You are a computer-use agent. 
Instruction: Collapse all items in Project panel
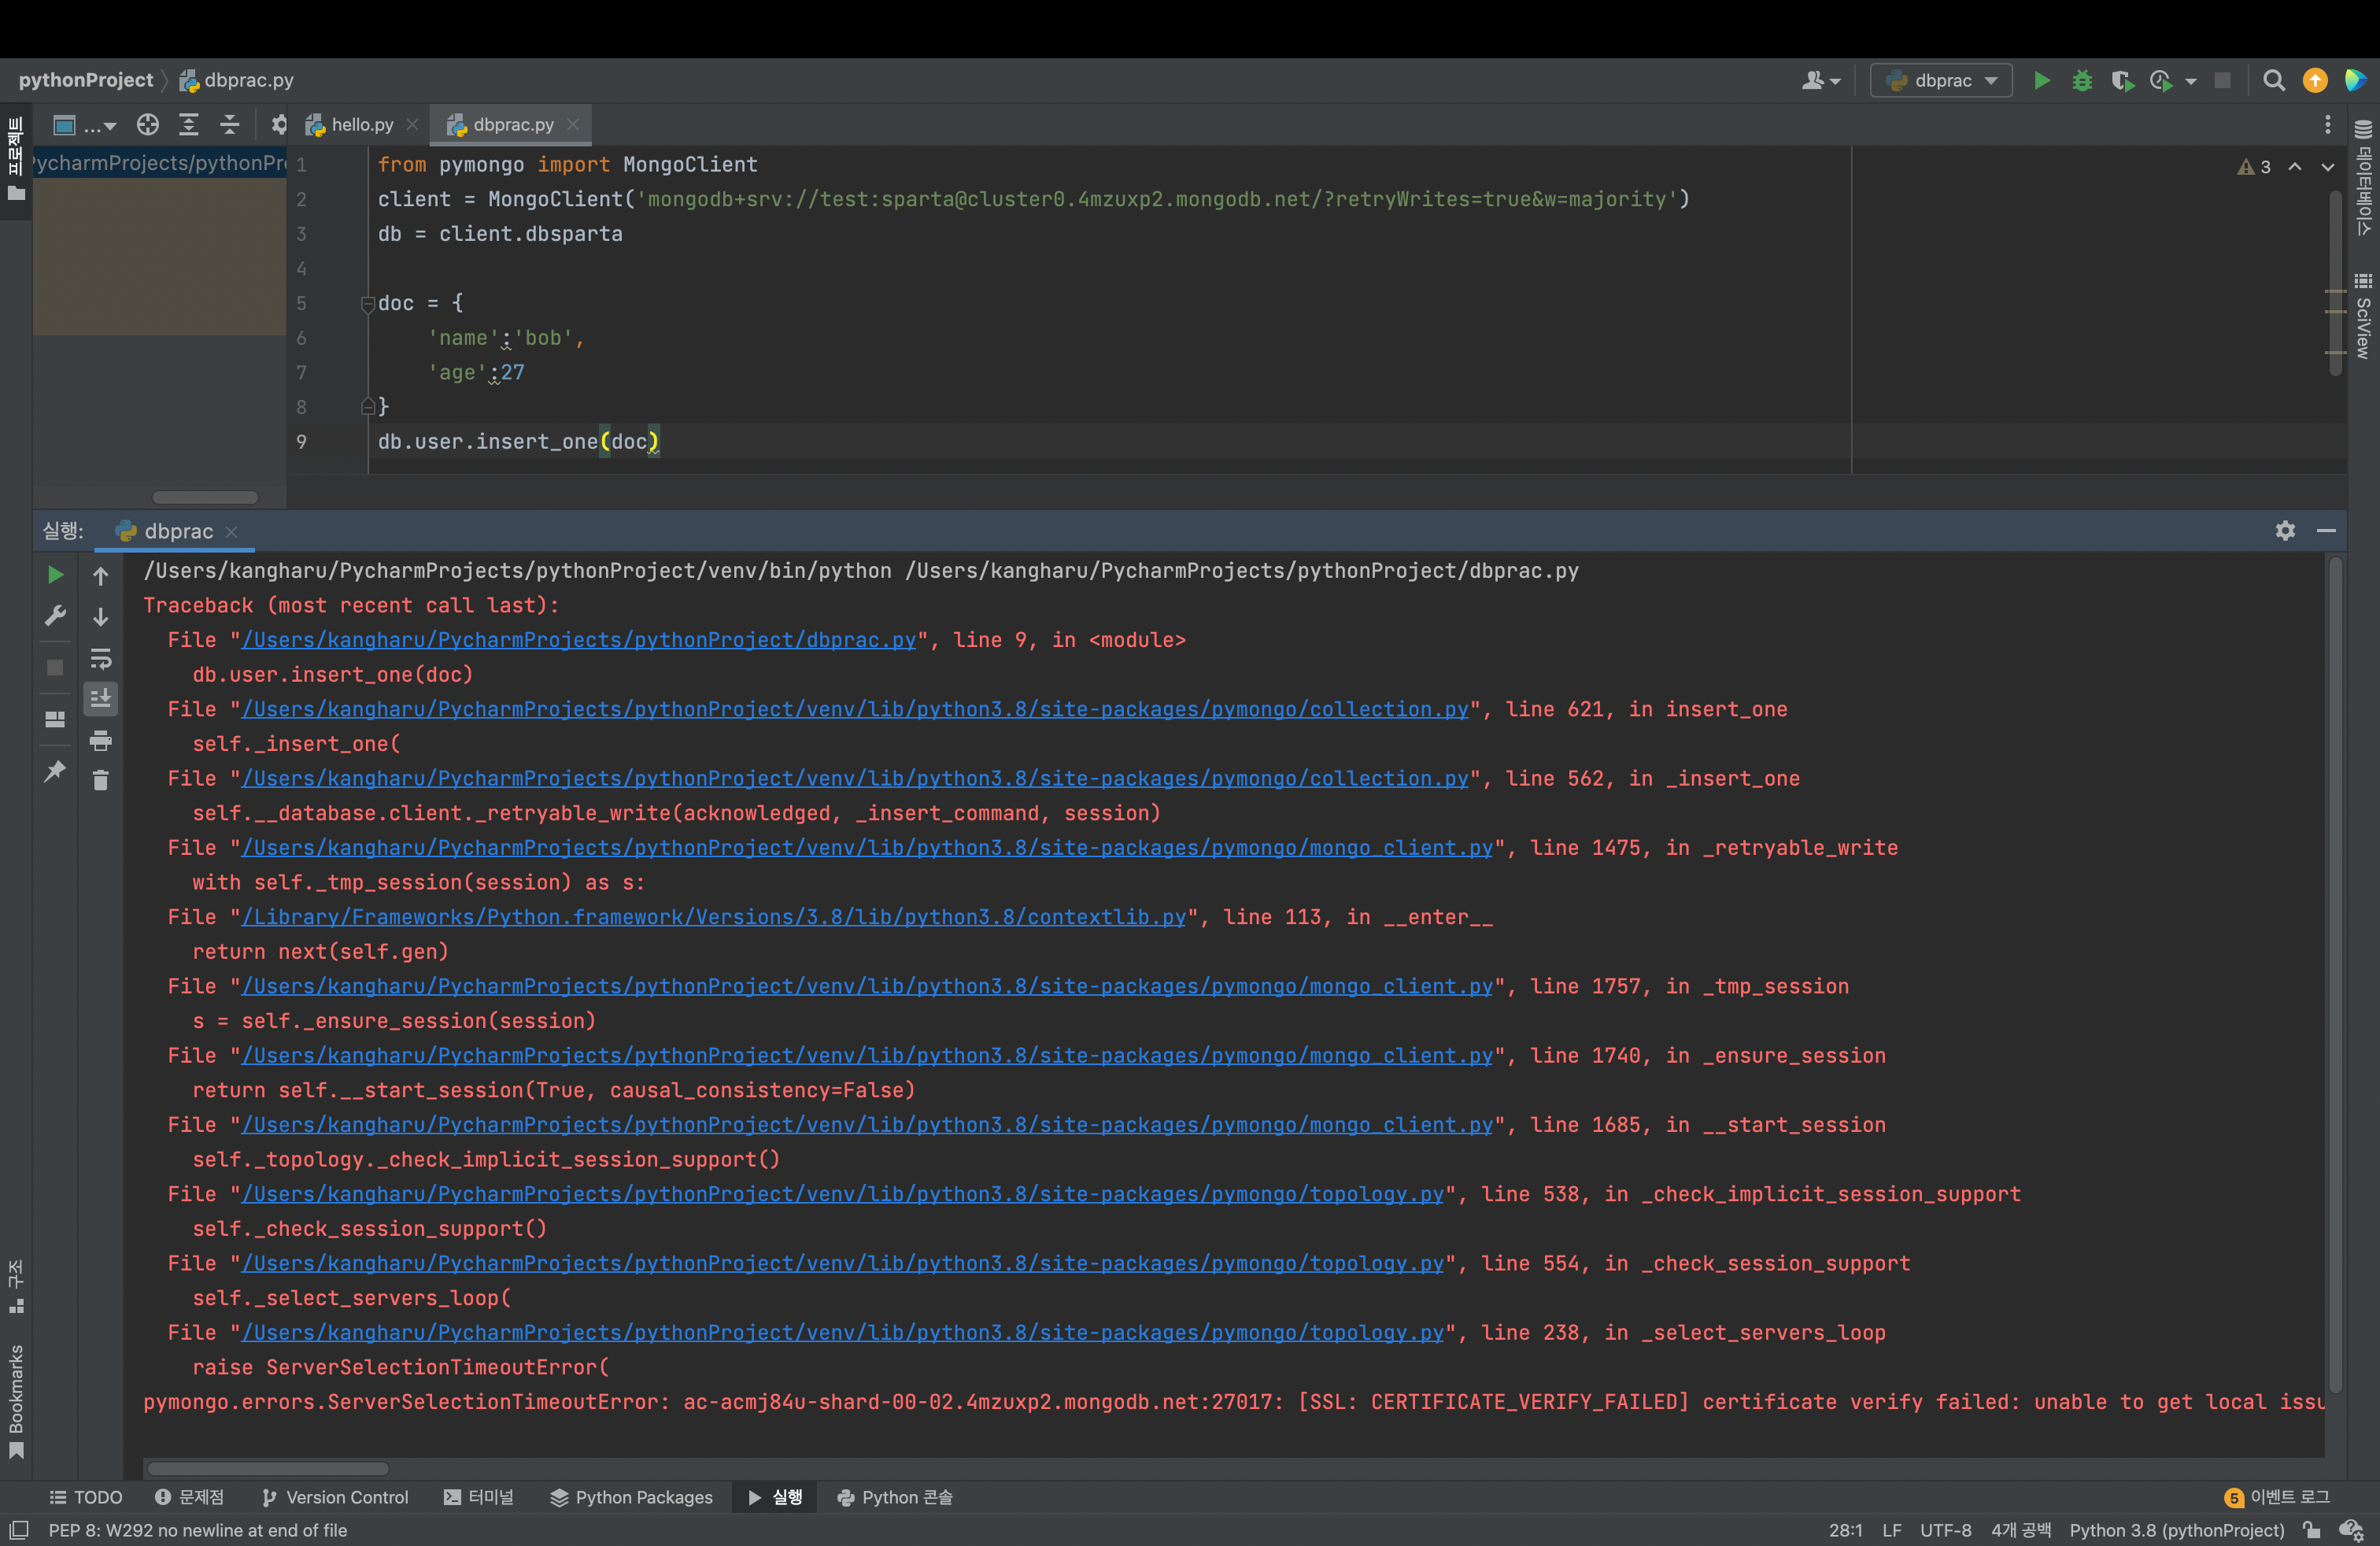pyautogui.click(x=229, y=125)
